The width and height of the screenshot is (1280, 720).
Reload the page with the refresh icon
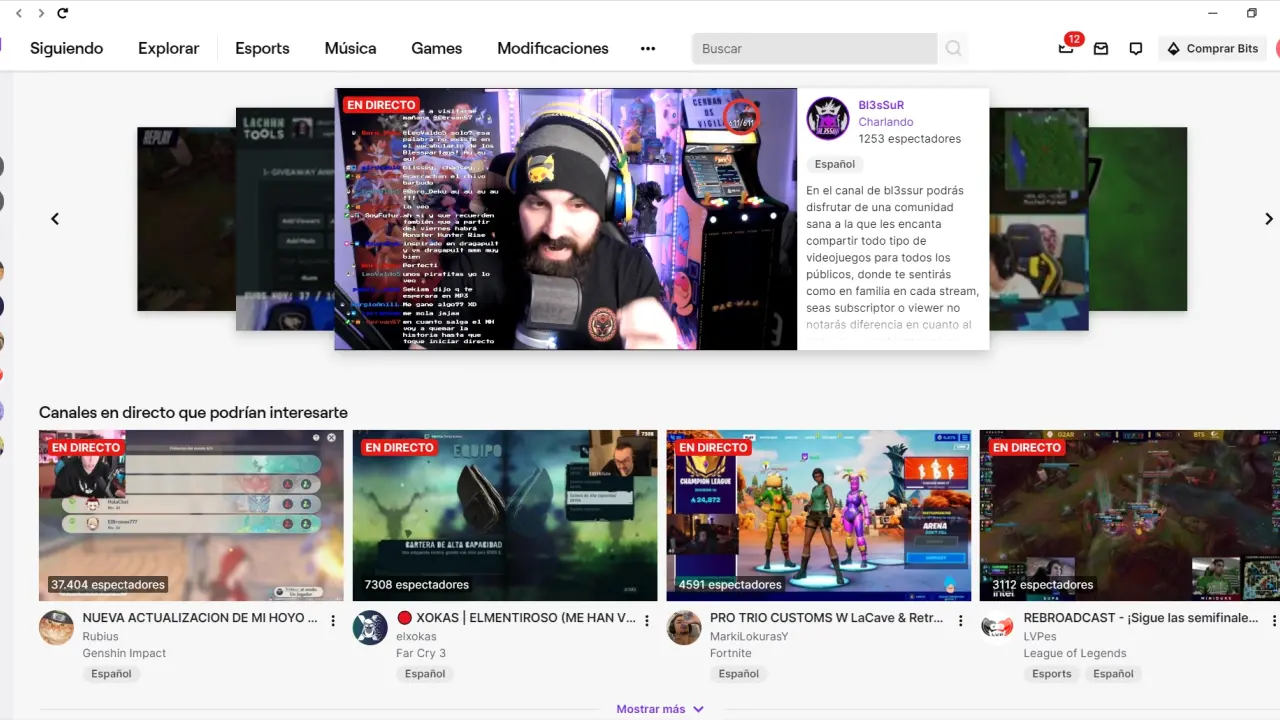point(63,13)
